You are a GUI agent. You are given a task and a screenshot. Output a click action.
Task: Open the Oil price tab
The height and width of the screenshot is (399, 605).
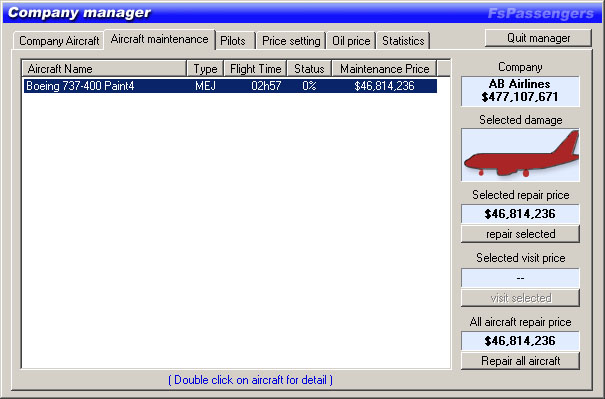[351, 41]
